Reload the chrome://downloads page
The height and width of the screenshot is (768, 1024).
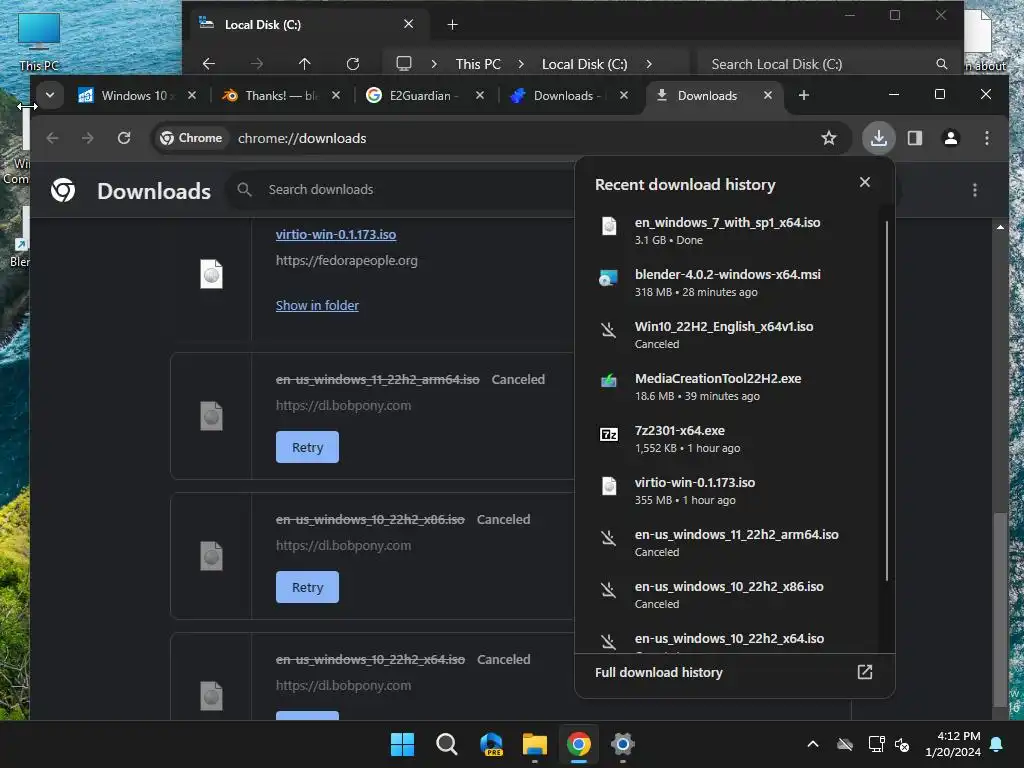(124, 138)
